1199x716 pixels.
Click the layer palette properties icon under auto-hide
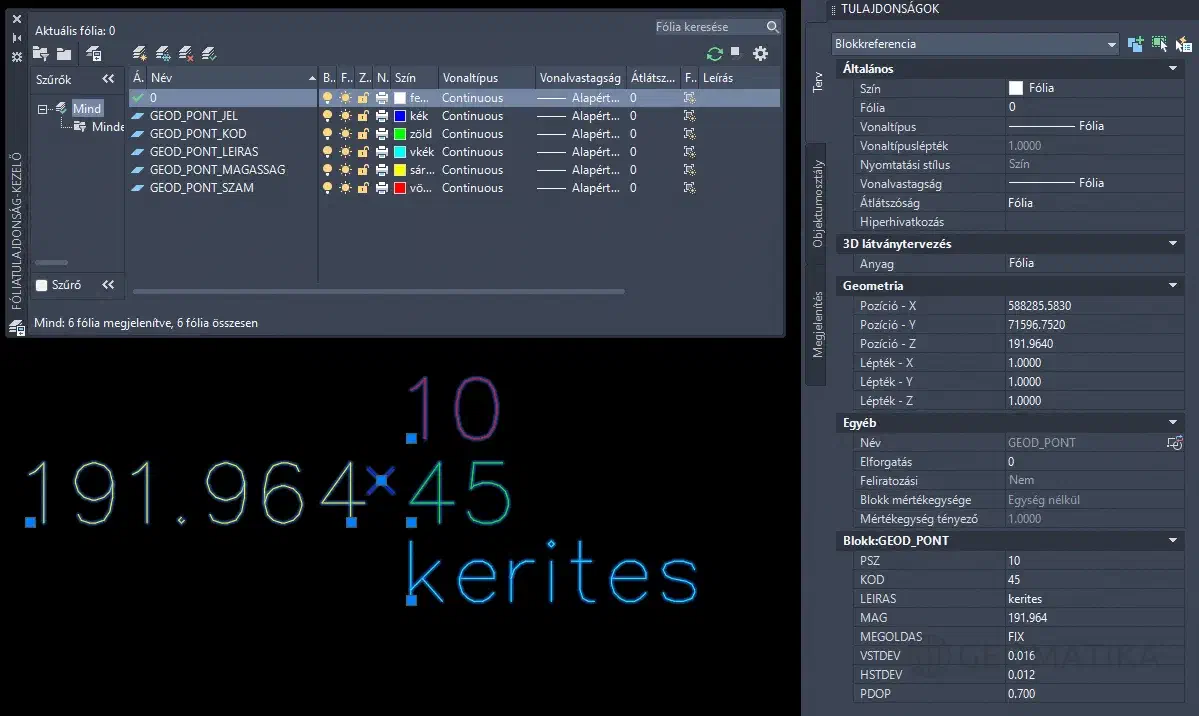(17, 57)
